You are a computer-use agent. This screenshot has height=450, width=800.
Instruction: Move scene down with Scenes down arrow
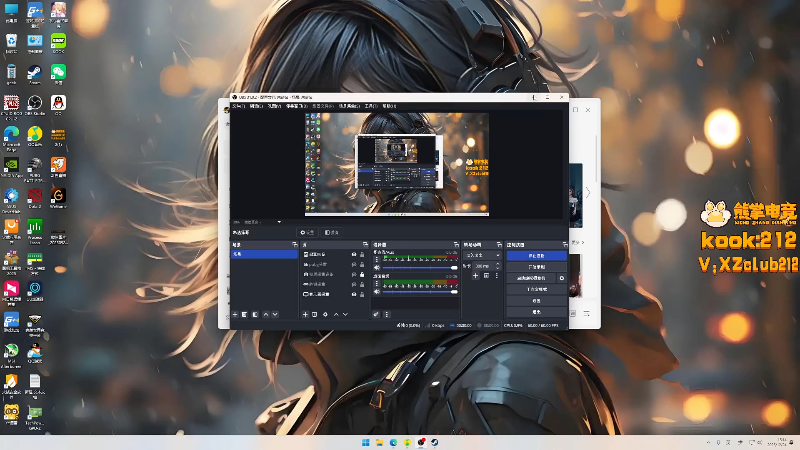(x=275, y=315)
